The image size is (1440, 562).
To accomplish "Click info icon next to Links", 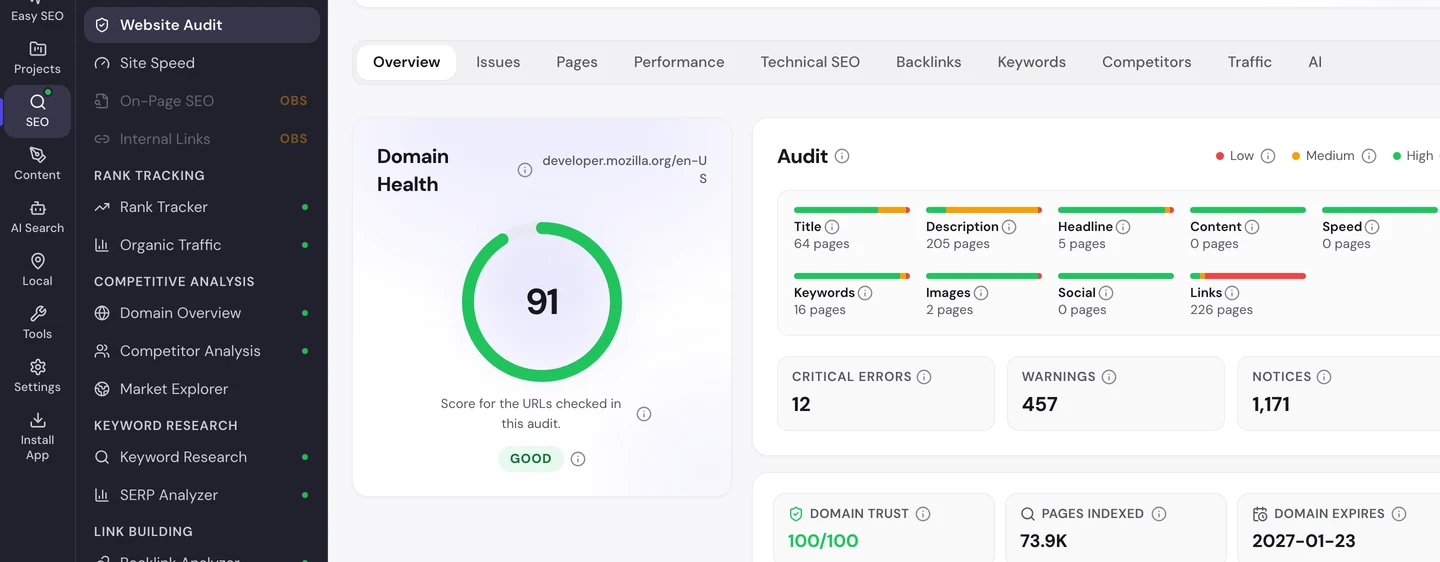I will (x=1232, y=293).
